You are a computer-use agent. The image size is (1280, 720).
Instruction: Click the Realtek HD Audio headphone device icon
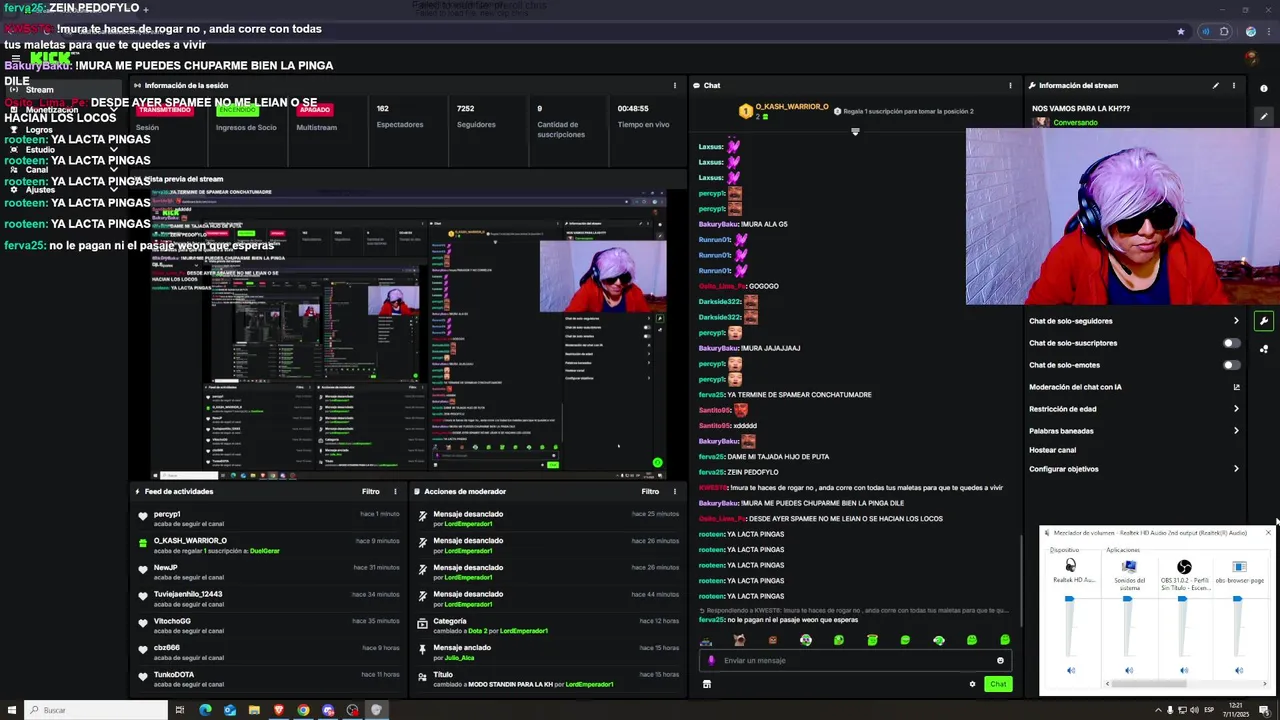tap(1071, 566)
